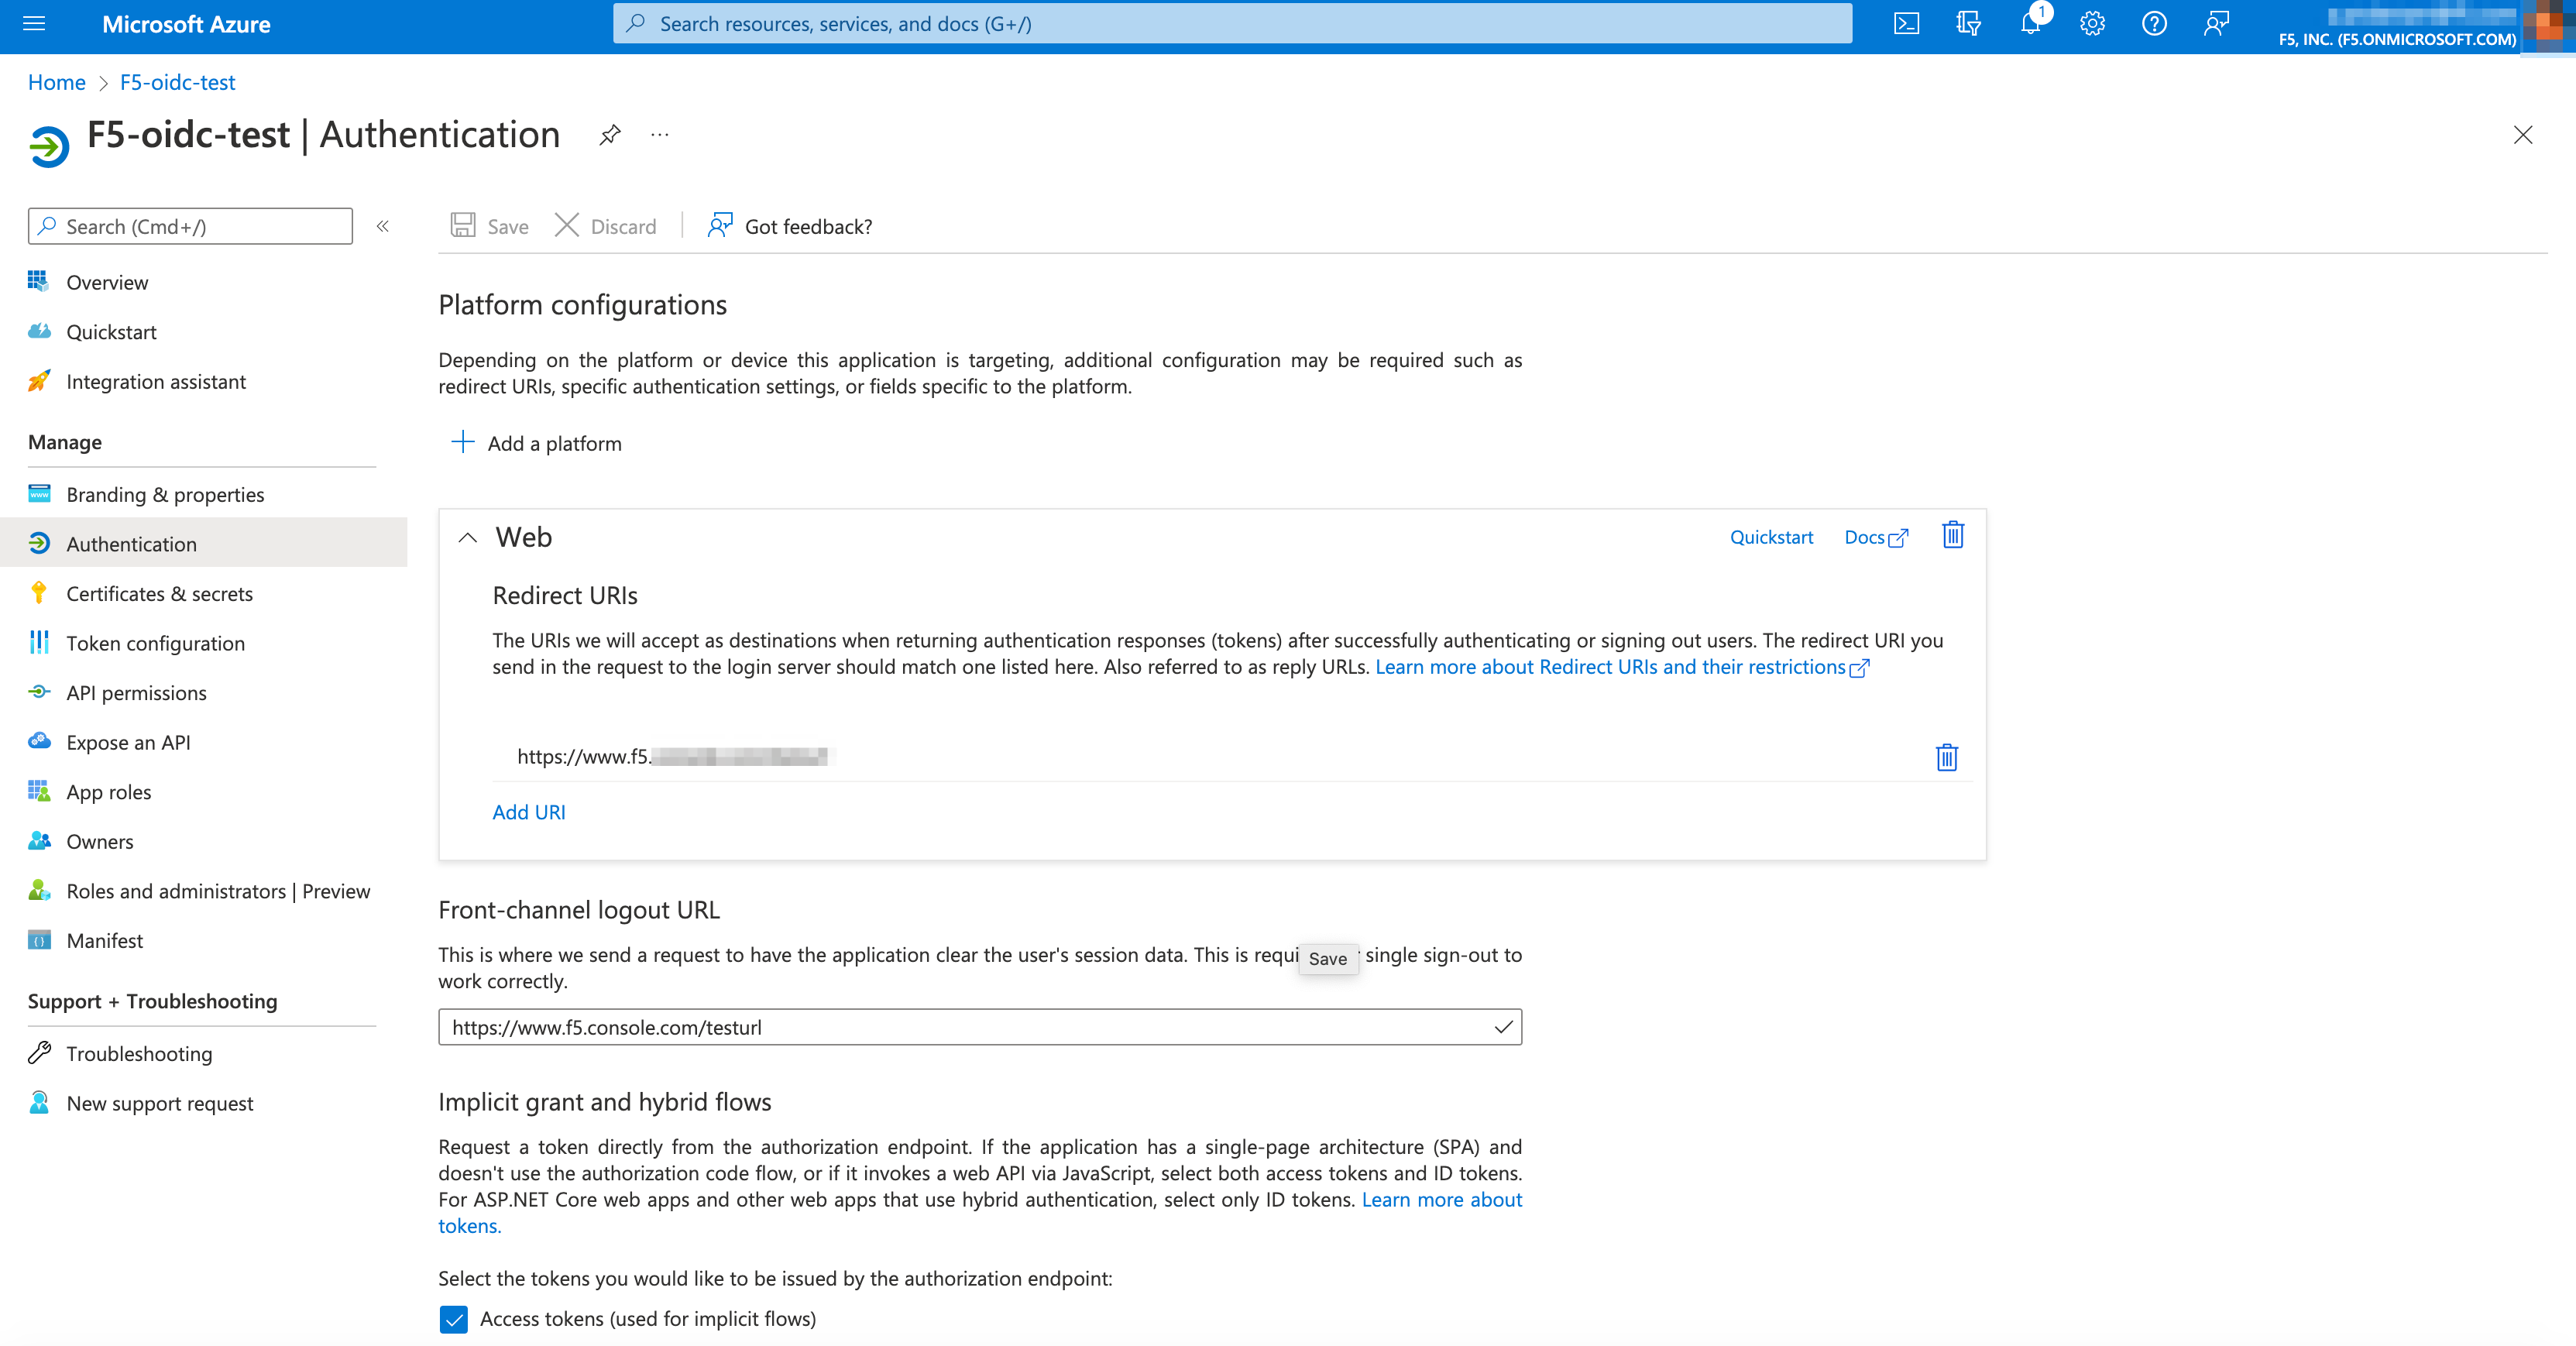This screenshot has height=1346, width=2576.
Task: Open Cloud Shell from top bar
Action: point(1906,24)
